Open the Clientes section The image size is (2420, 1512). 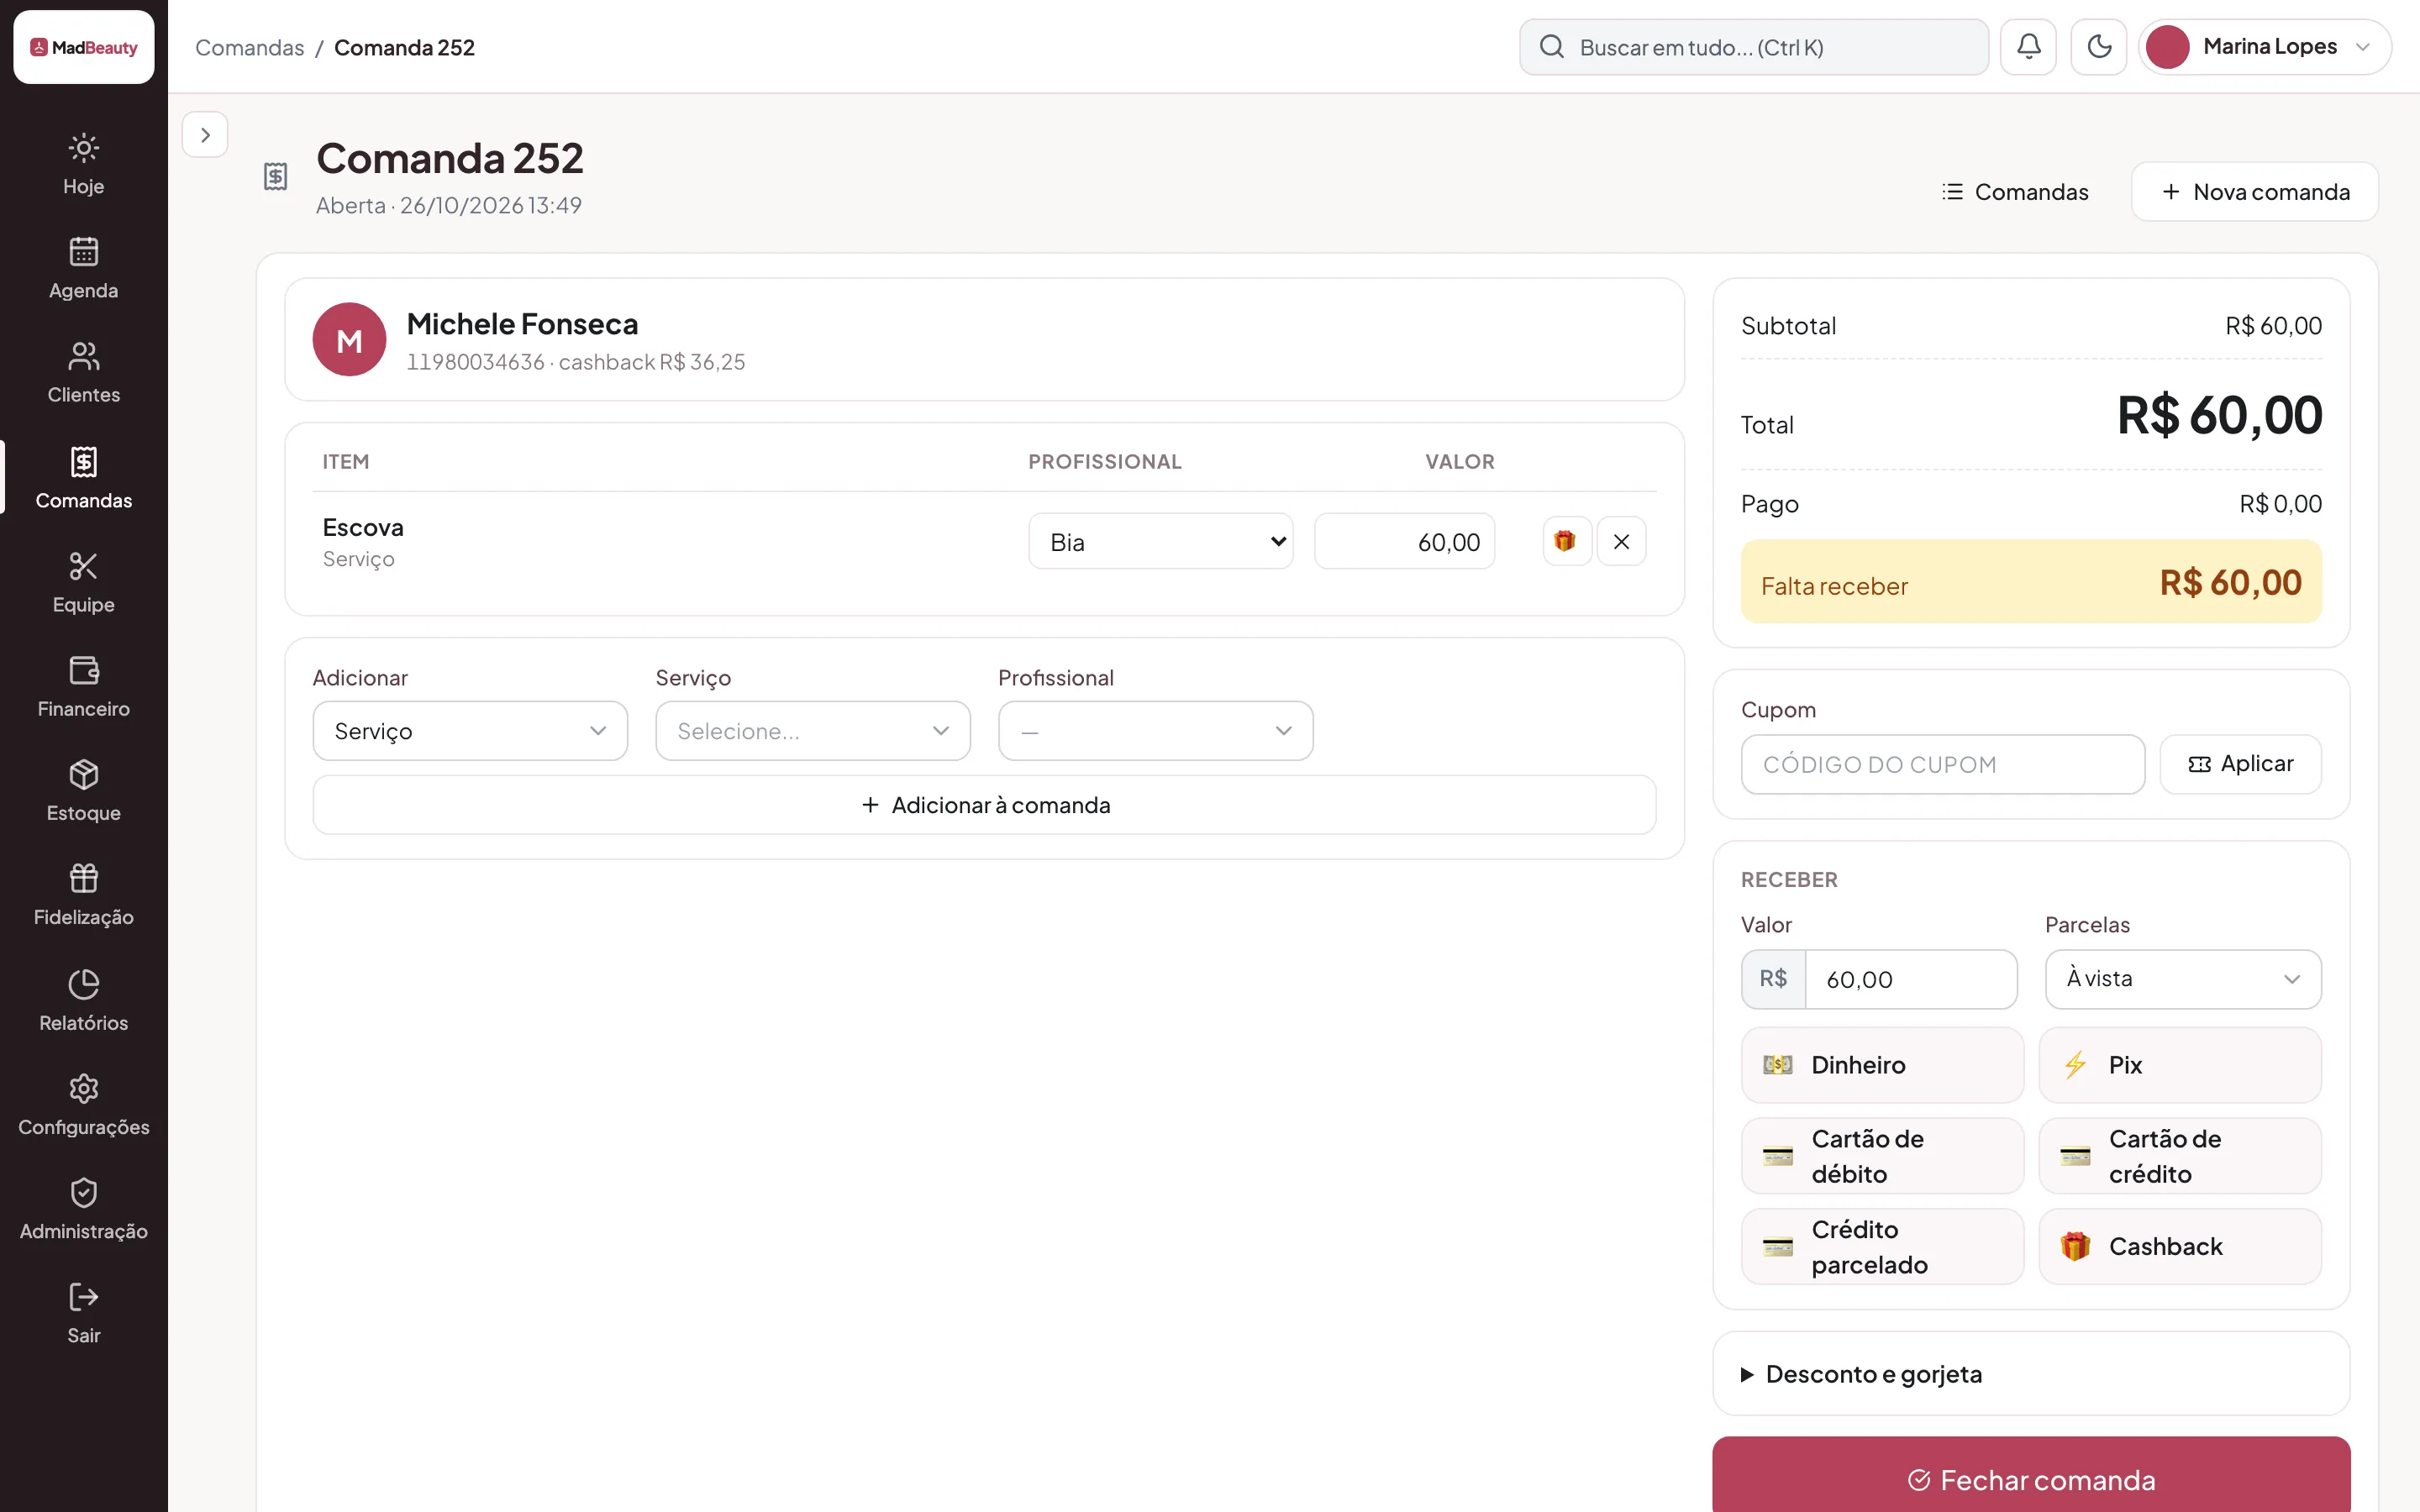tap(84, 373)
